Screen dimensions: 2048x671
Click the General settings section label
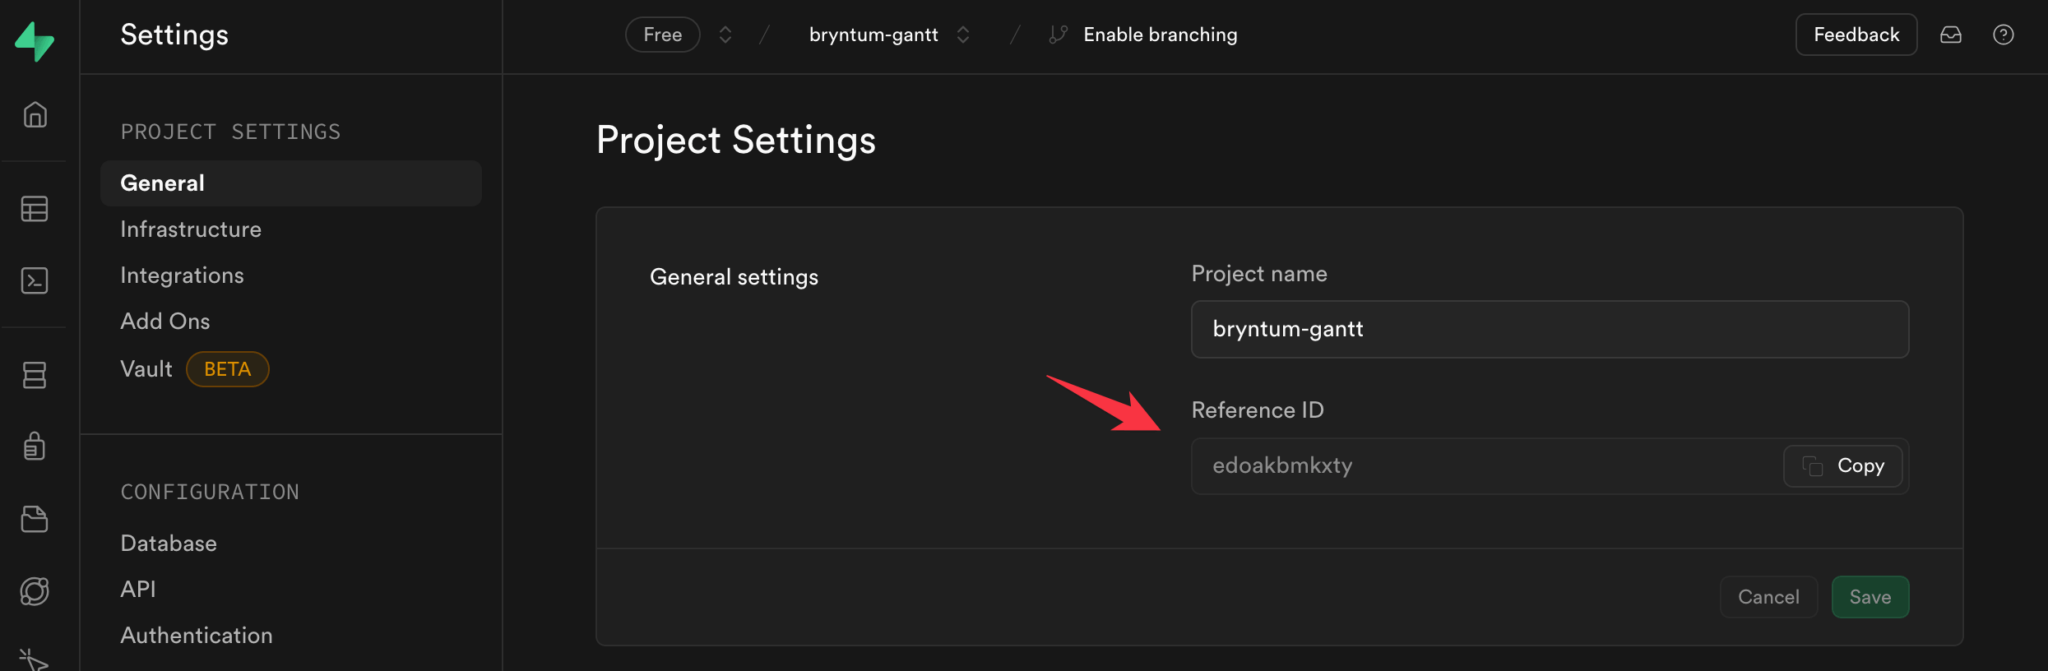point(734,277)
